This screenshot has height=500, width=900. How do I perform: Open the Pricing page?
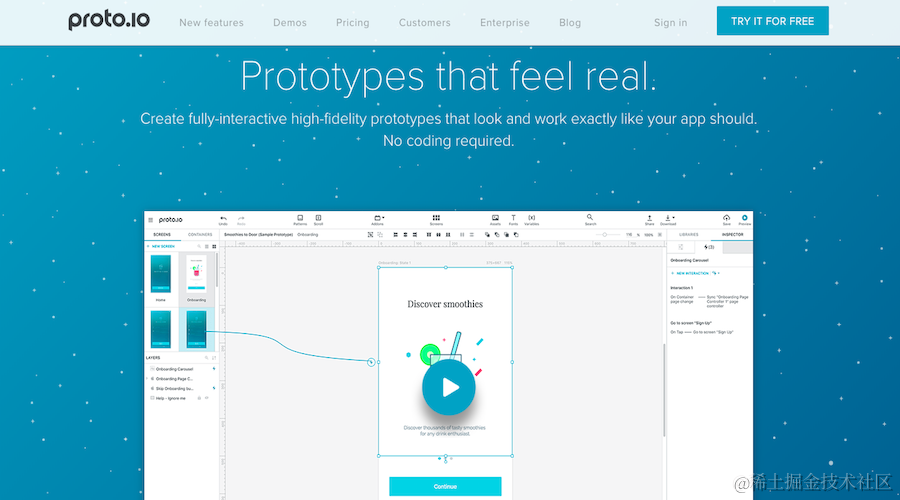[352, 22]
